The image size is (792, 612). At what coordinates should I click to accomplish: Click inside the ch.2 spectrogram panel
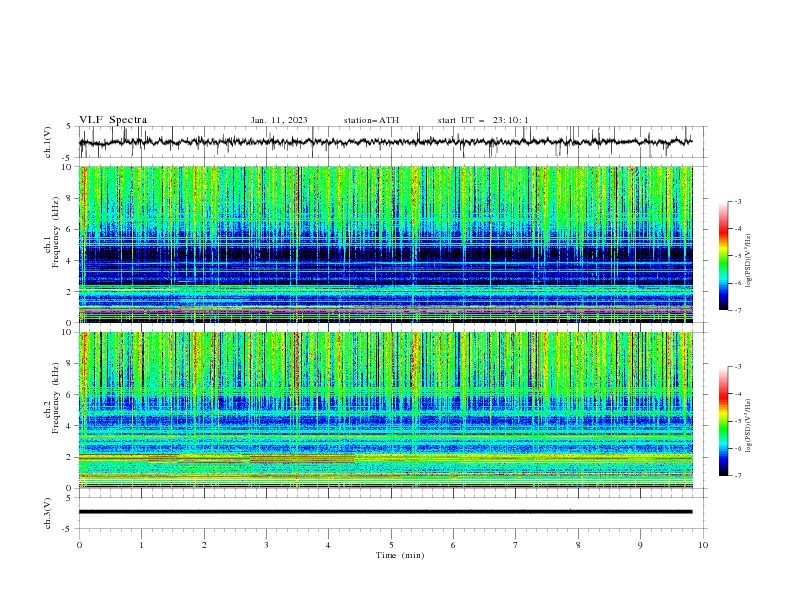pyautogui.click(x=385, y=410)
